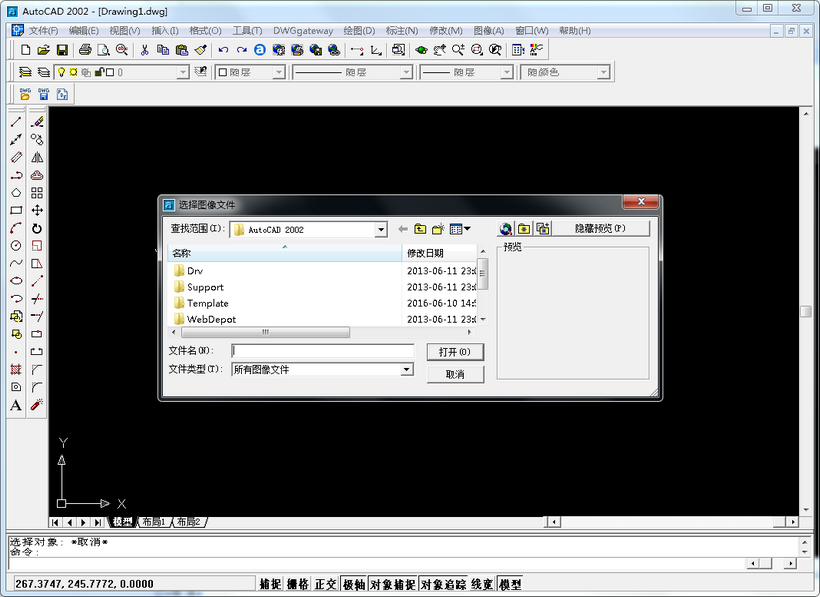
Task: Click the New drawing icon
Action: click(x=25, y=50)
